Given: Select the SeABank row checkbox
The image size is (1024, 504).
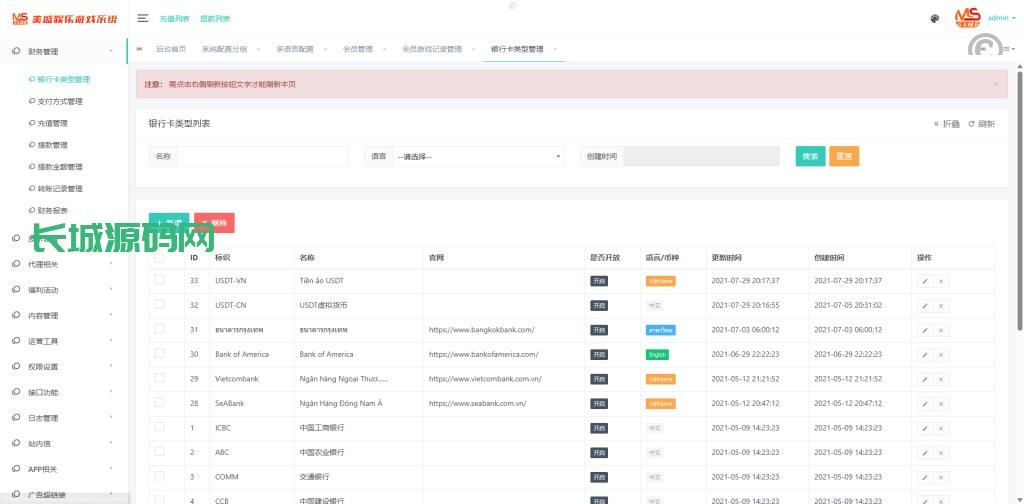Looking at the screenshot, I should (x=160, y=403).
